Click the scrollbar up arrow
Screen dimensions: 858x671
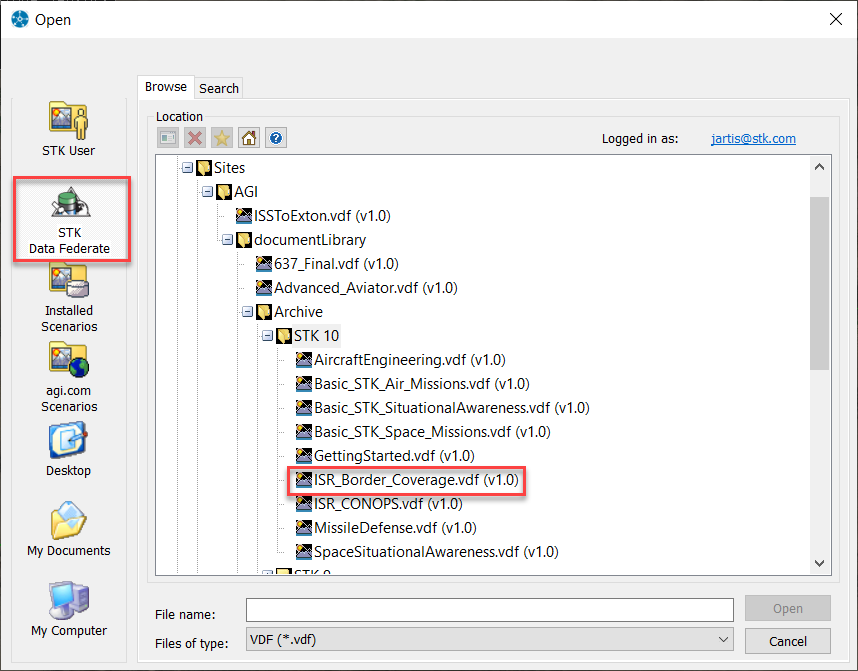[819, 167]
